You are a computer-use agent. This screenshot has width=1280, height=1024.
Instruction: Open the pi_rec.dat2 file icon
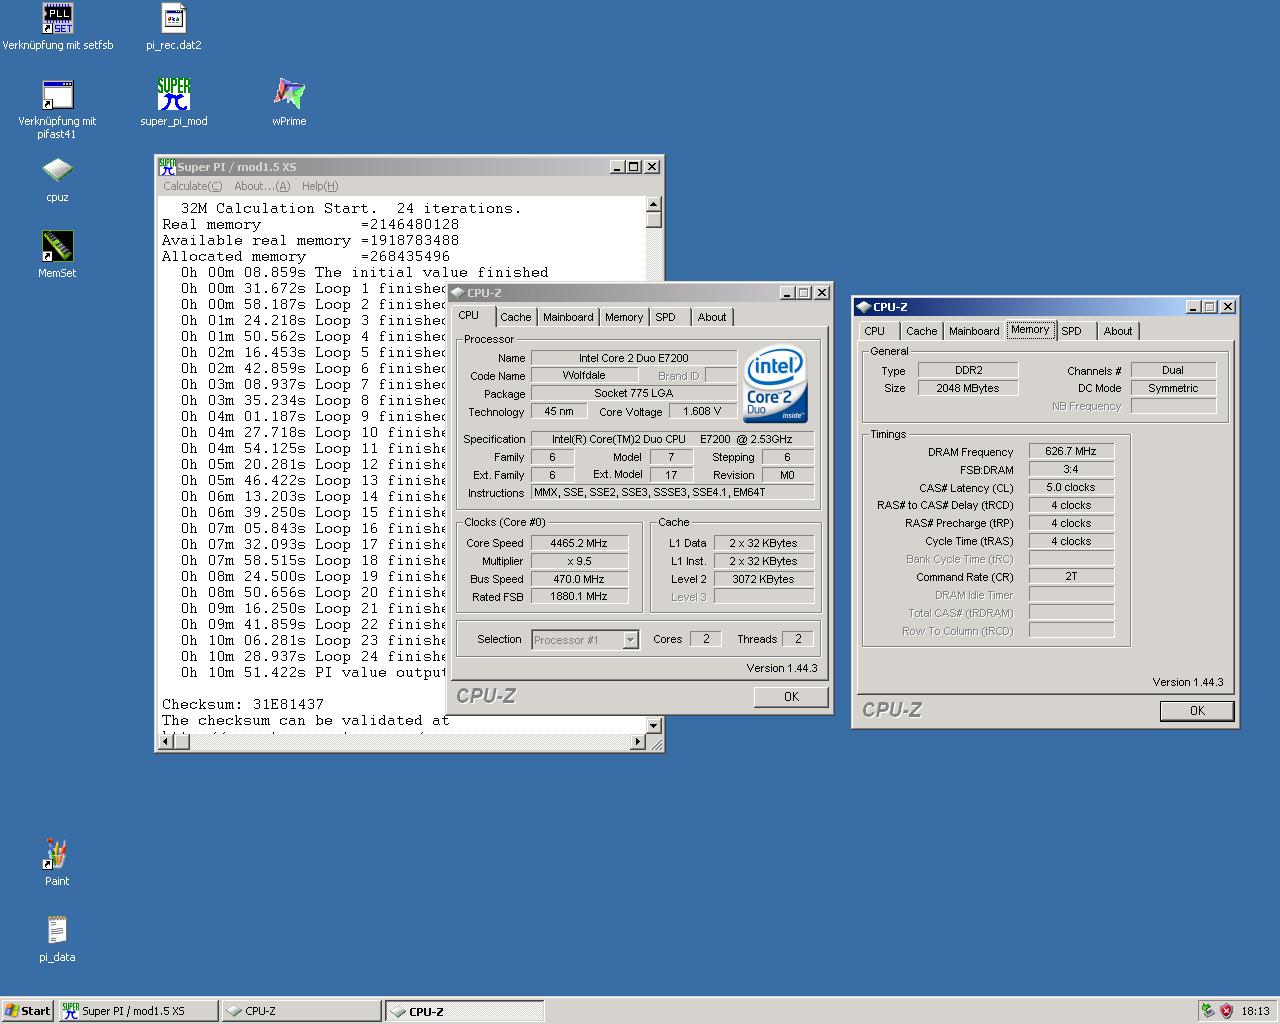point(174,18)
